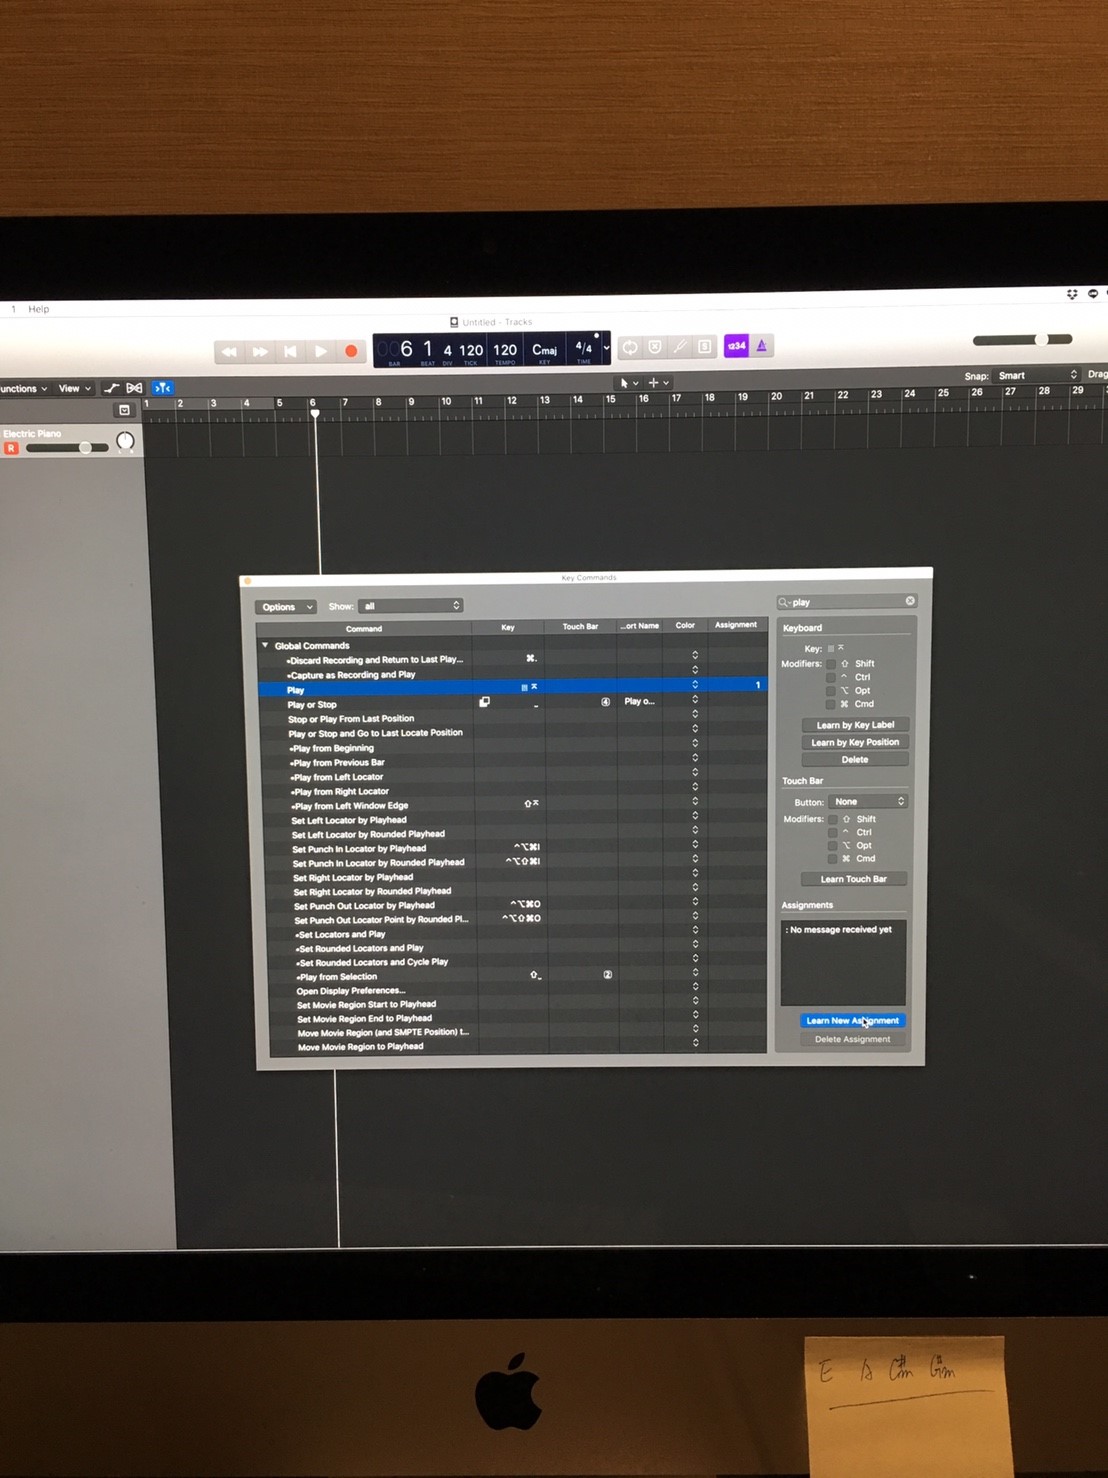Open the Show filter dropdown set to all
The image size is (1108, 1478).
(411, 606)
